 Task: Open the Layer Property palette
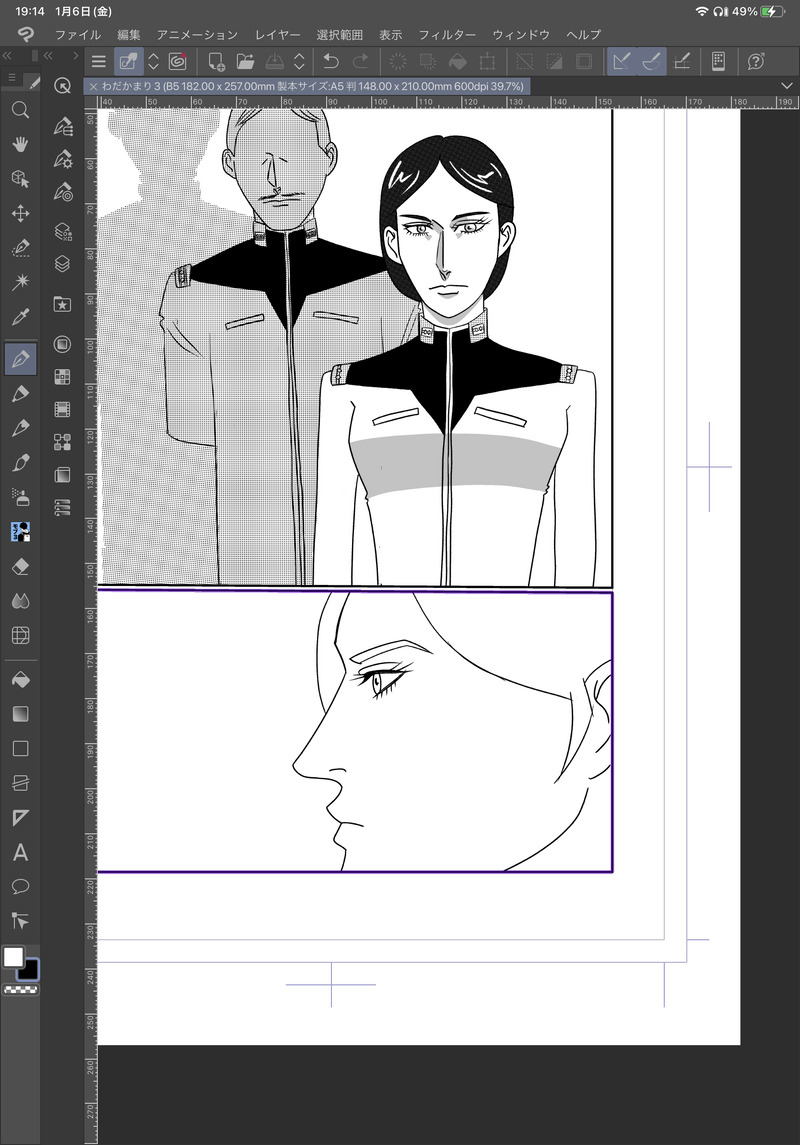pyautogui.click(x=63, y=231)
